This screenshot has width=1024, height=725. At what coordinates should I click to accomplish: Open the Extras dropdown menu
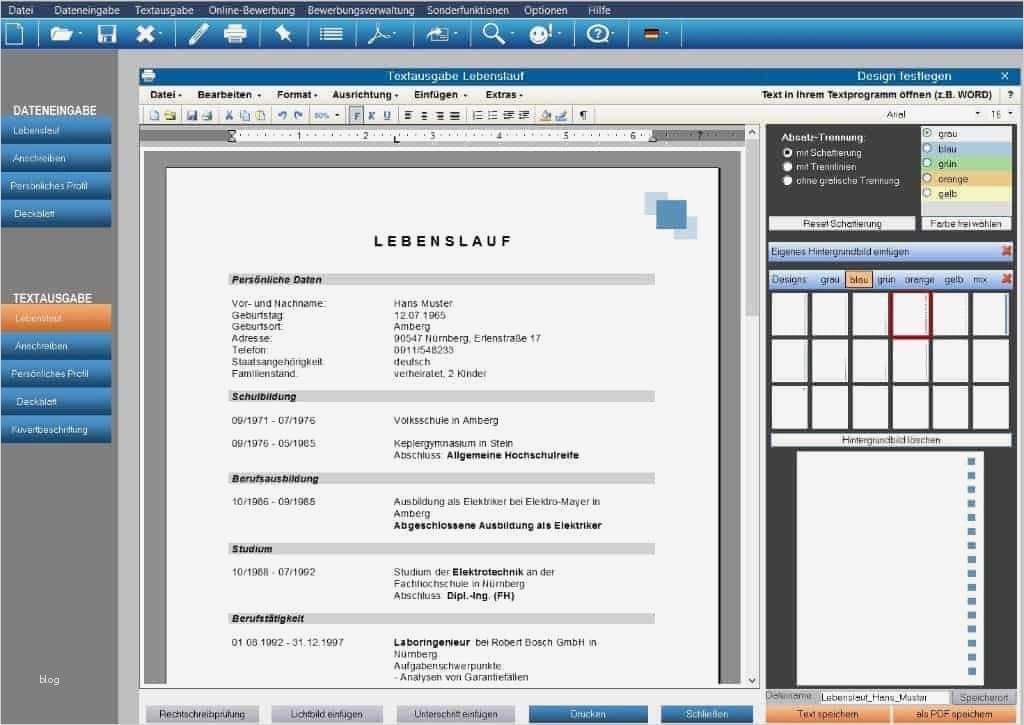point(504,95)
